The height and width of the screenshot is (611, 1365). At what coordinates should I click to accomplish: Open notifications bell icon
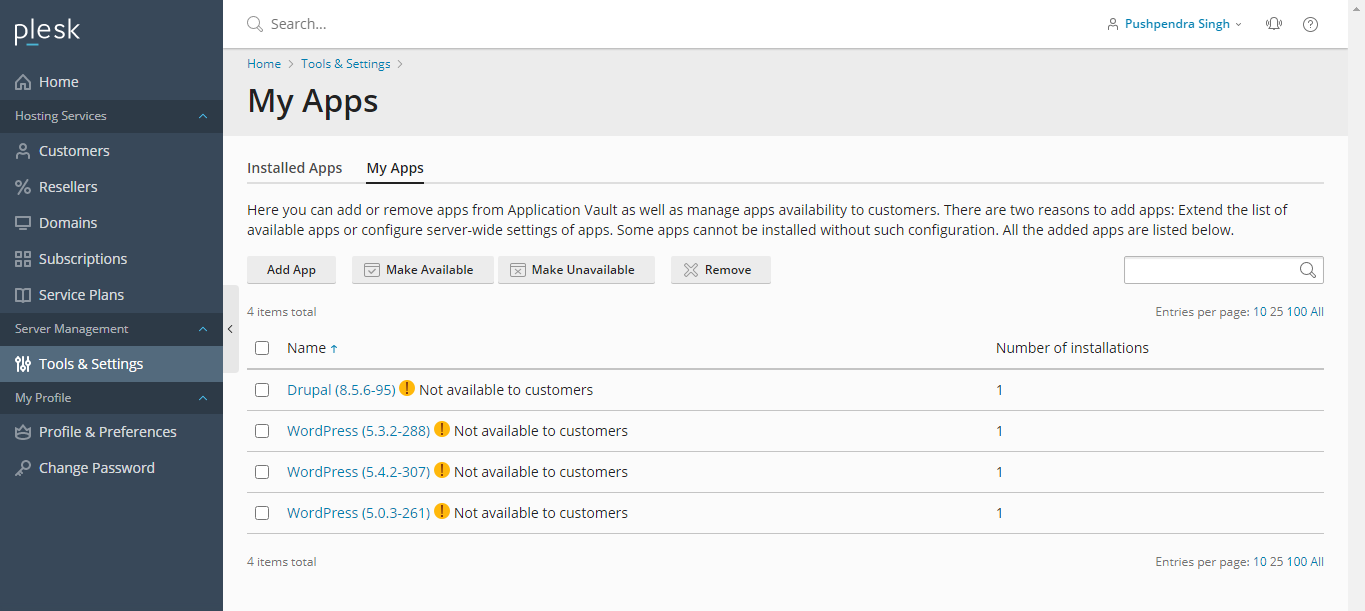[x=1274, y=24]
